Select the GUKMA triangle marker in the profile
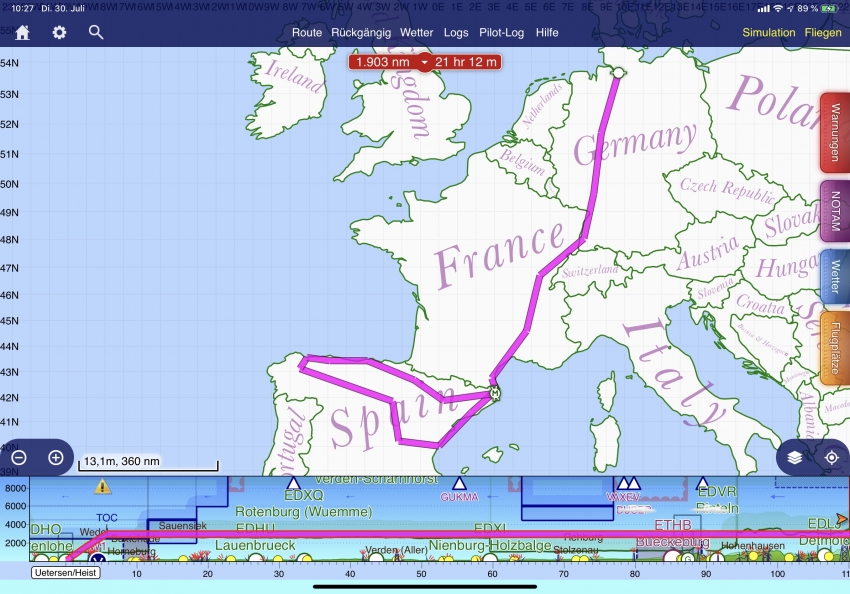This screenshot has height=594, width=850. 460,483
